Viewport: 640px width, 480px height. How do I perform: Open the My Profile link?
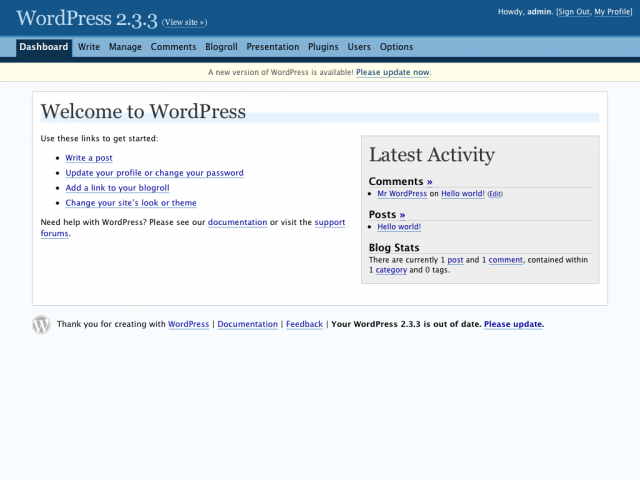(x=613, y=12)
